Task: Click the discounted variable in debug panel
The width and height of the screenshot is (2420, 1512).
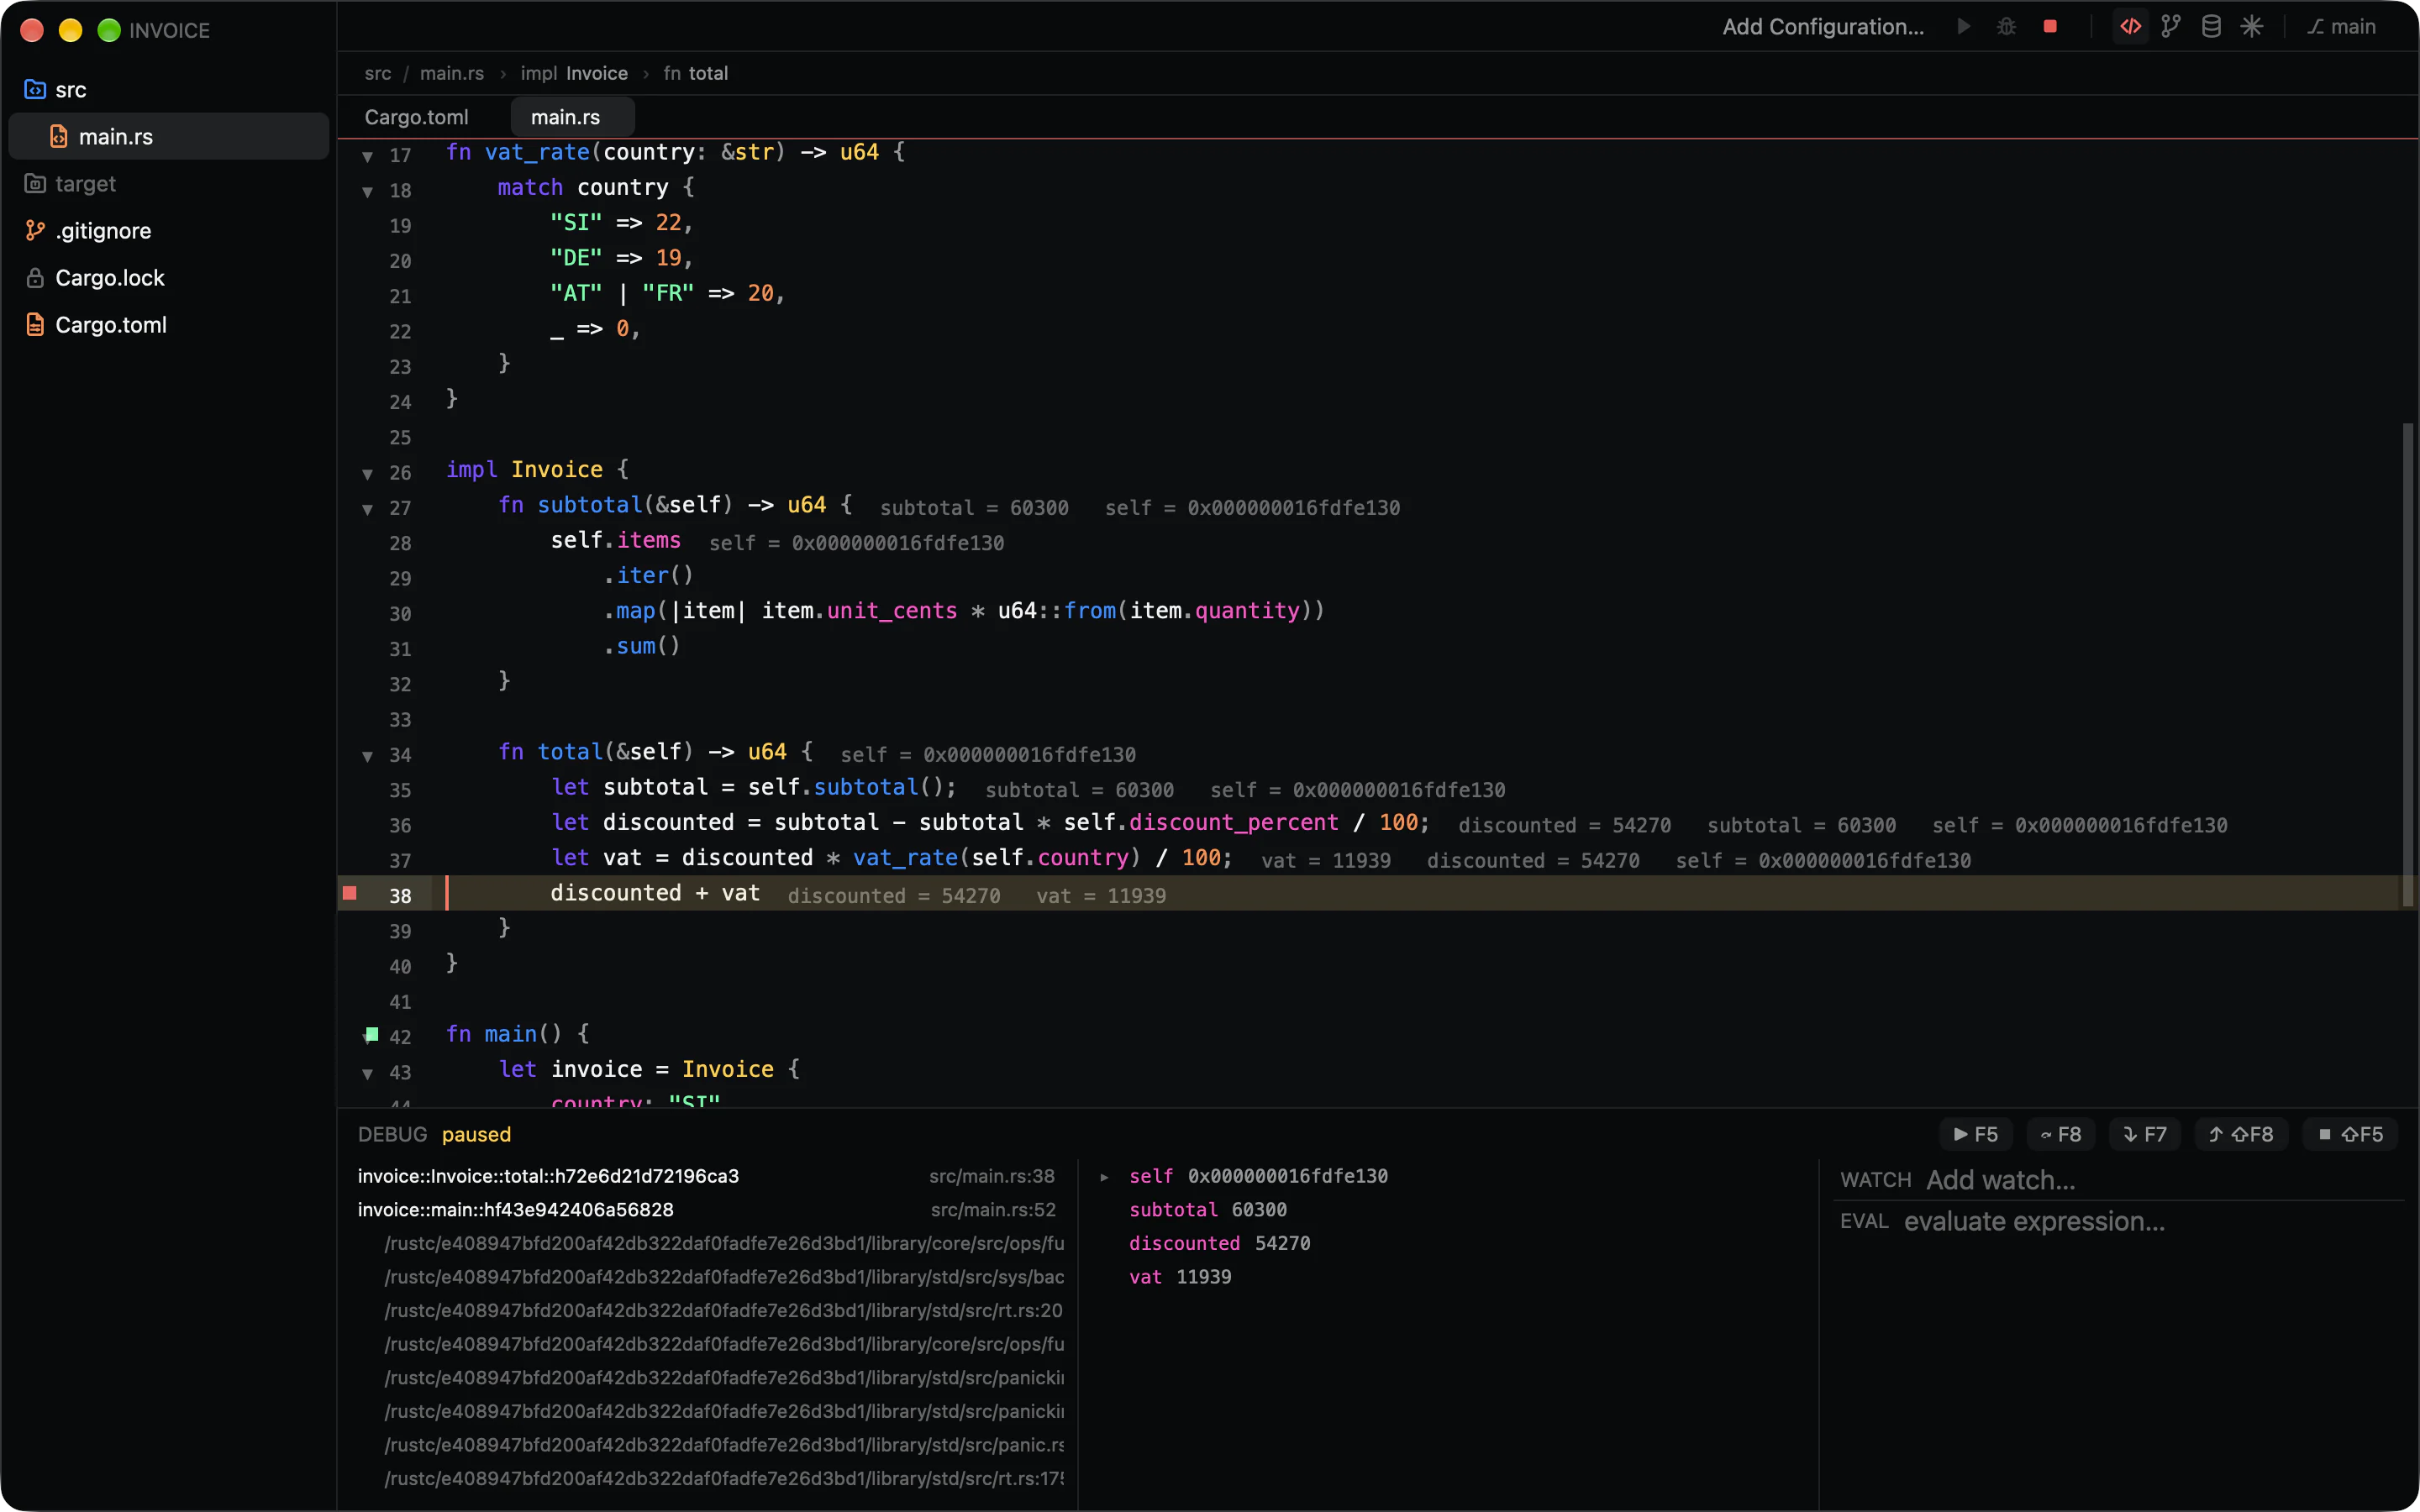Action: pos(1184,1244)
